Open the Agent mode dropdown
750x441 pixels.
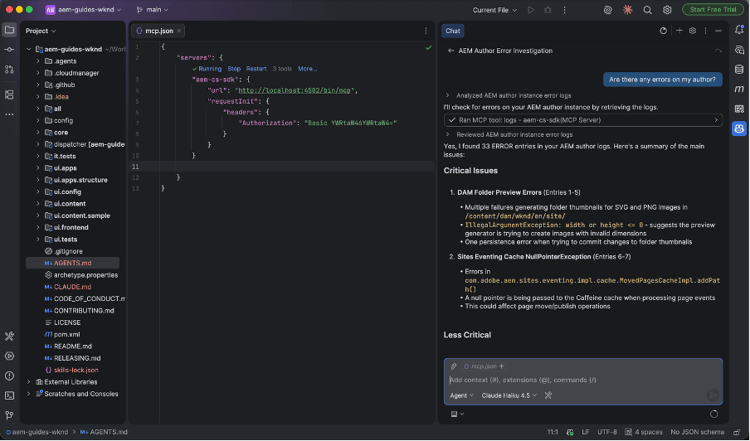click(462, 396)
